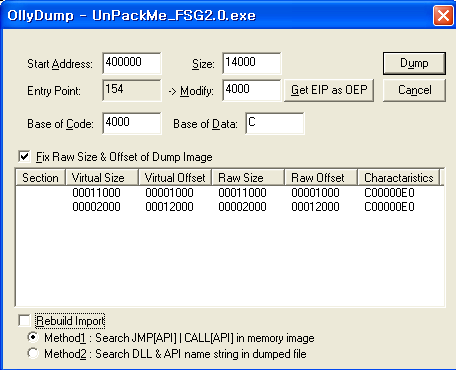Sort by Virtual Size column header

[102, 178]
